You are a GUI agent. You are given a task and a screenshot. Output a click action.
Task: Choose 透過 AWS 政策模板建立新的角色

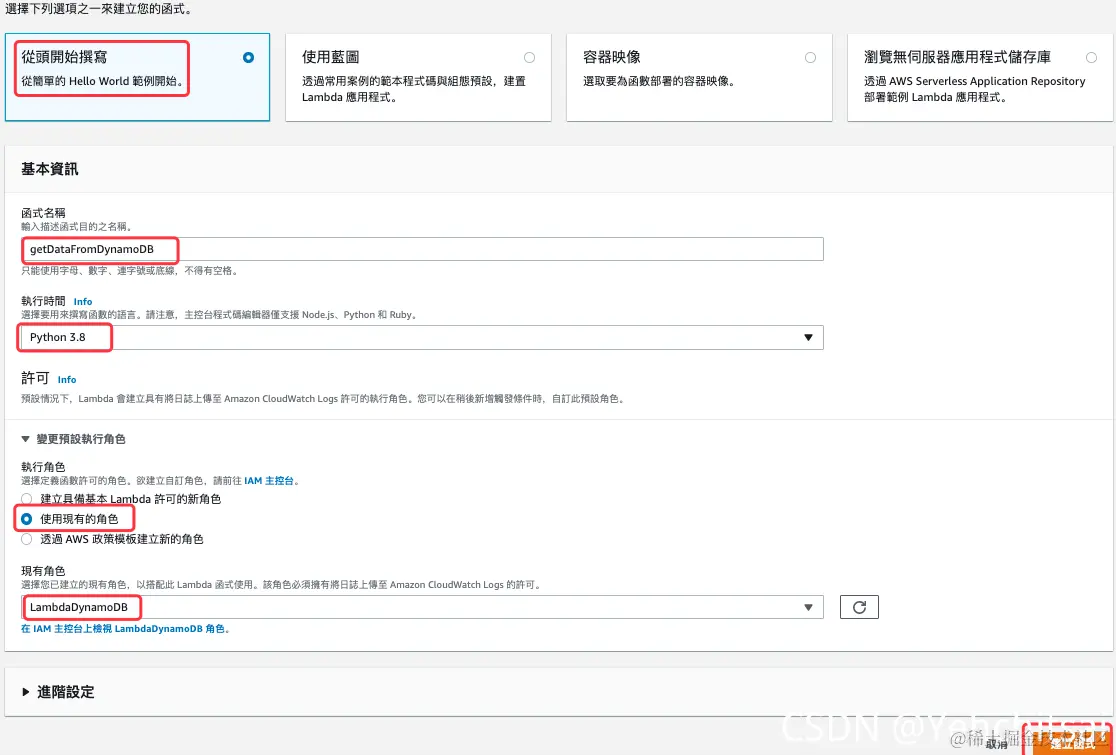[25, 537]
